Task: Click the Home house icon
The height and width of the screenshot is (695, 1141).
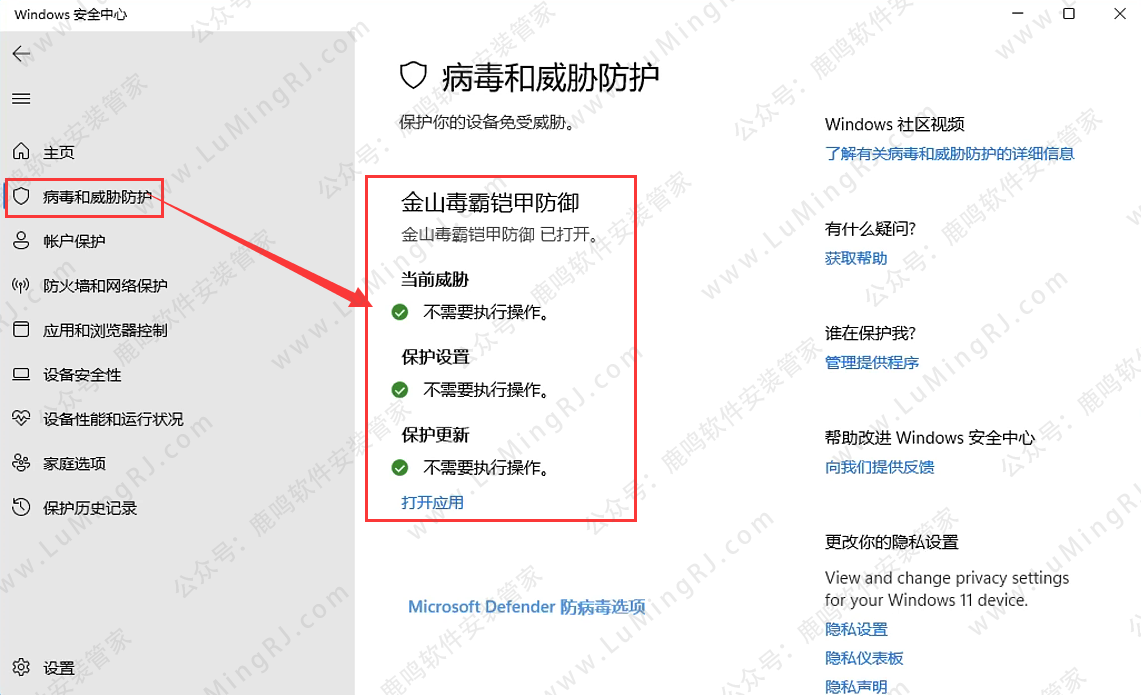Action: [x=21, y=152]
